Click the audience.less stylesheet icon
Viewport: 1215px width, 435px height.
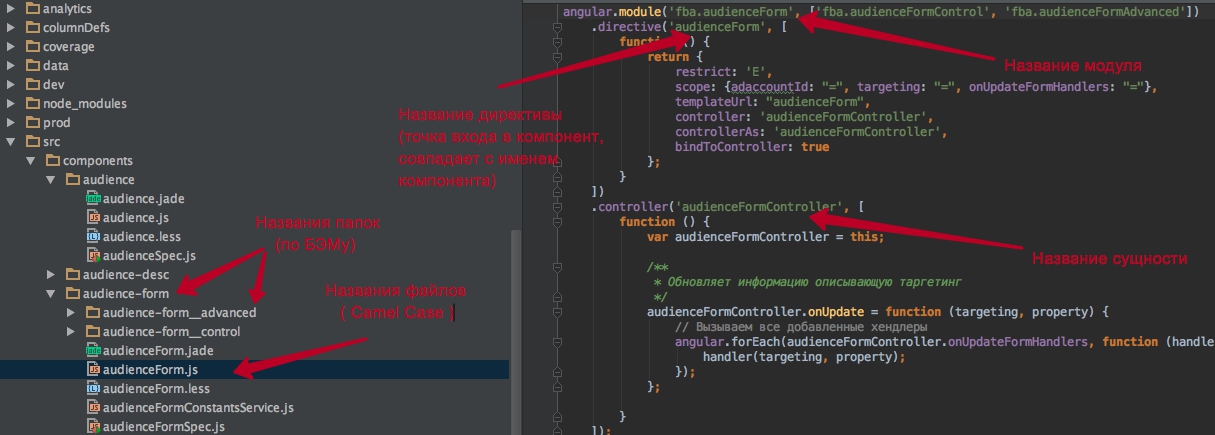[94, 236]
